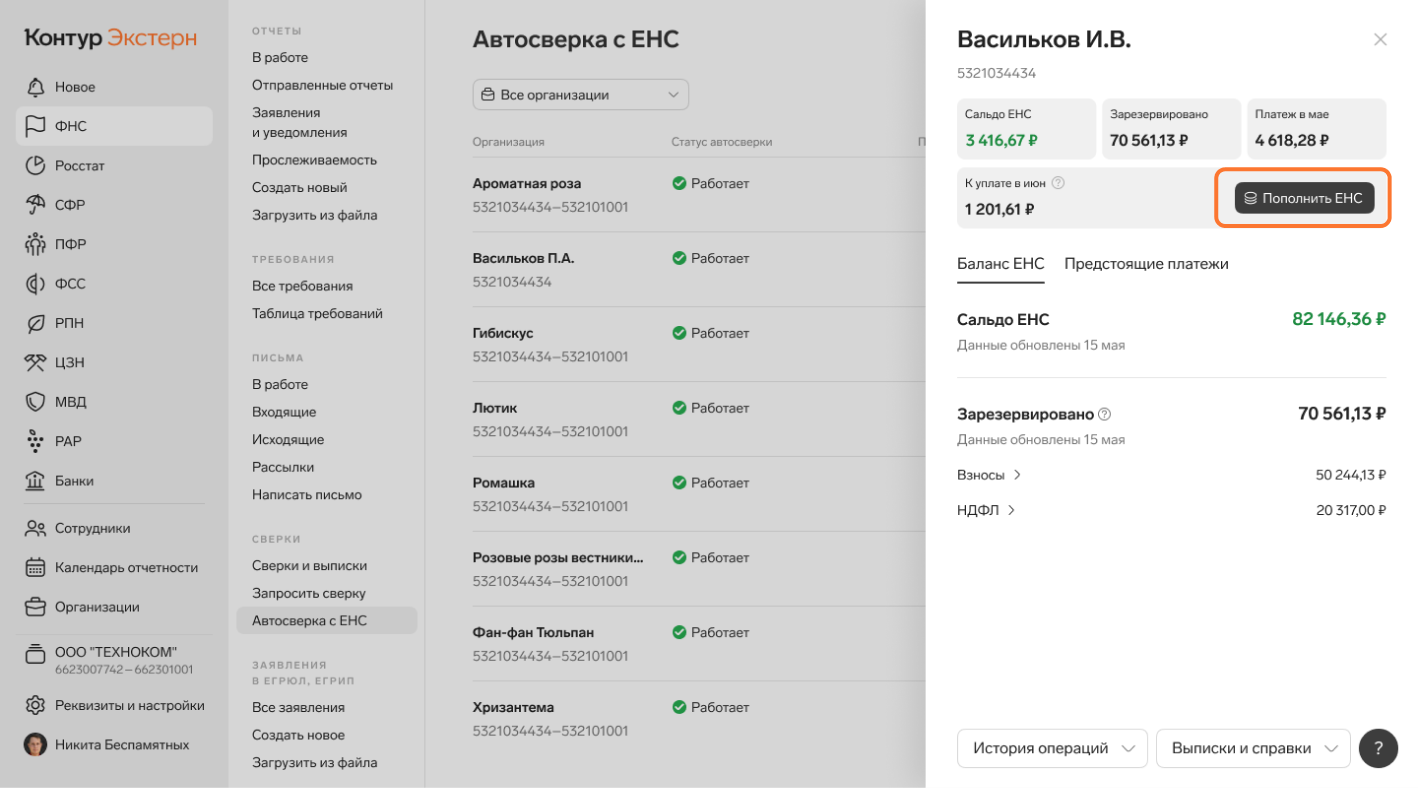Open the Новое bell icon
The height and width of the screenshot is (788, 1418).
[x=36, y=87]
